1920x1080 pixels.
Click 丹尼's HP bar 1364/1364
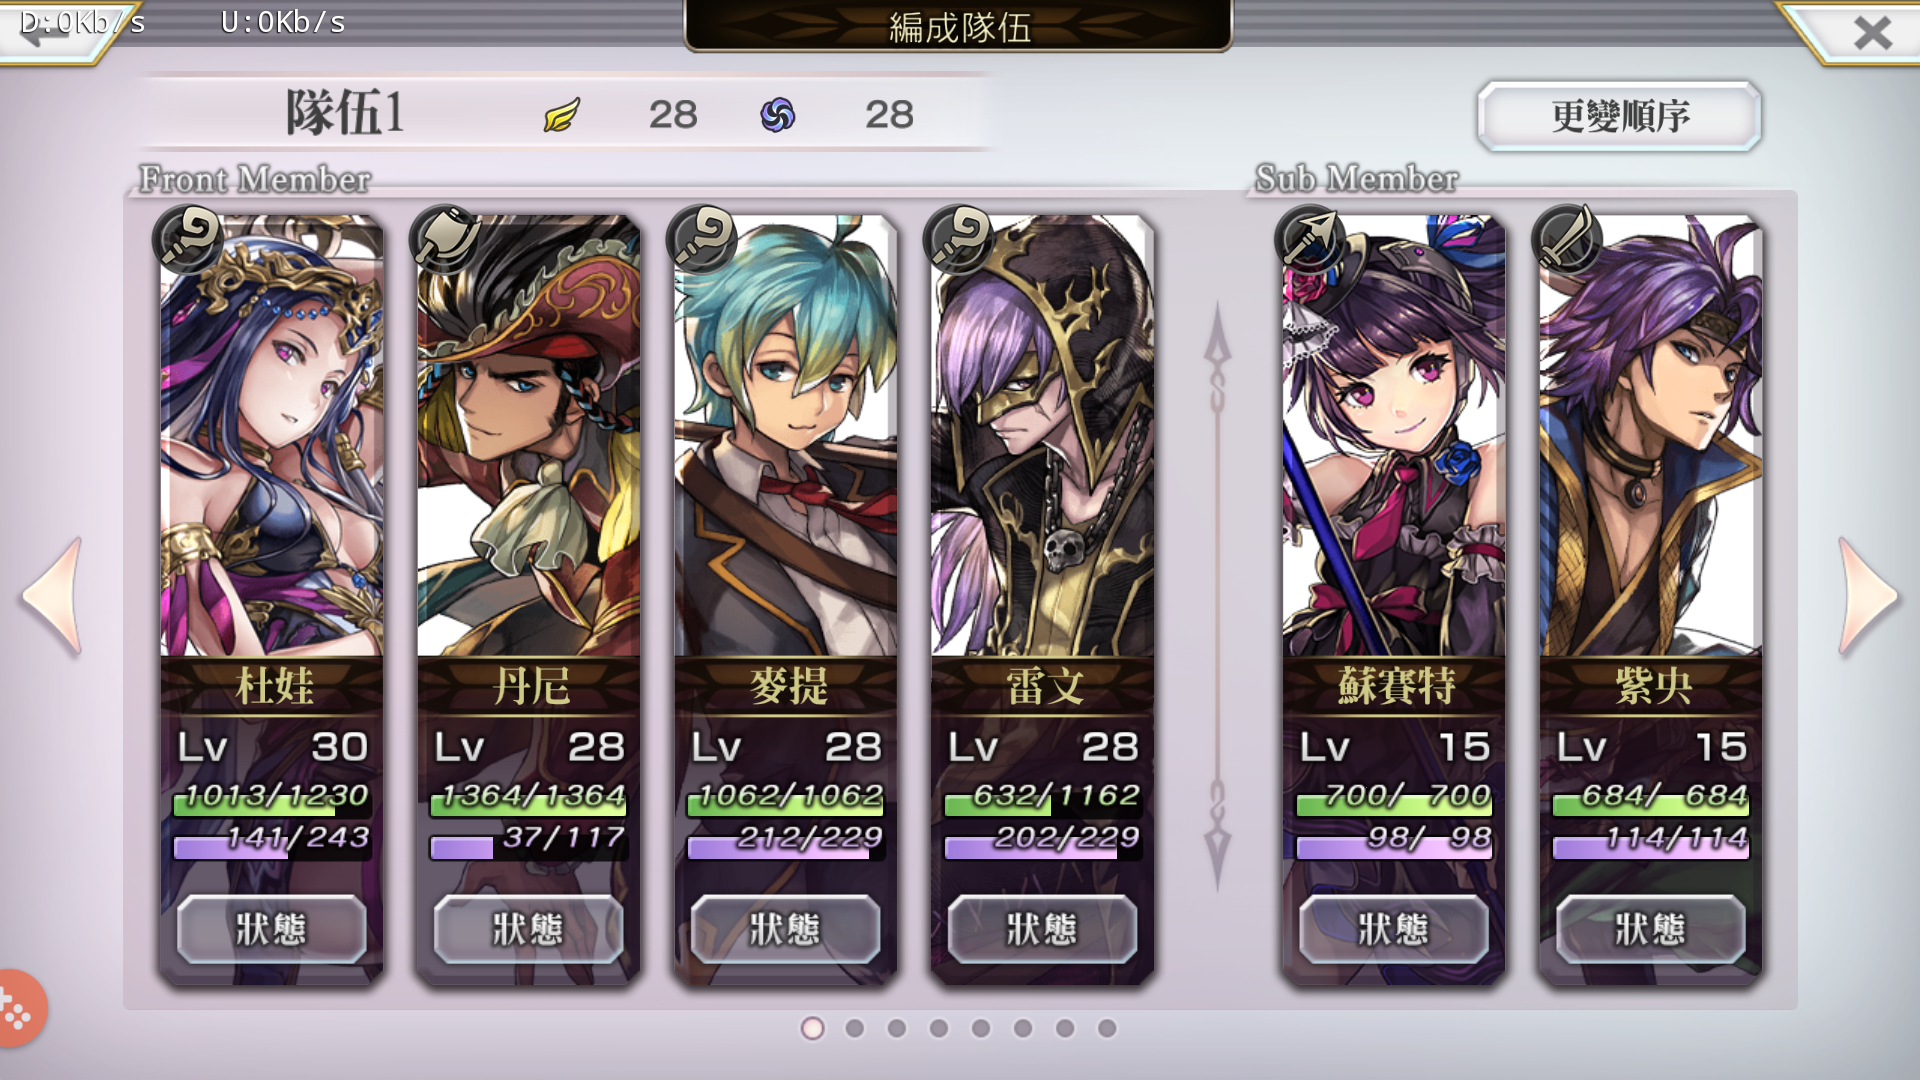pos(528,798)
